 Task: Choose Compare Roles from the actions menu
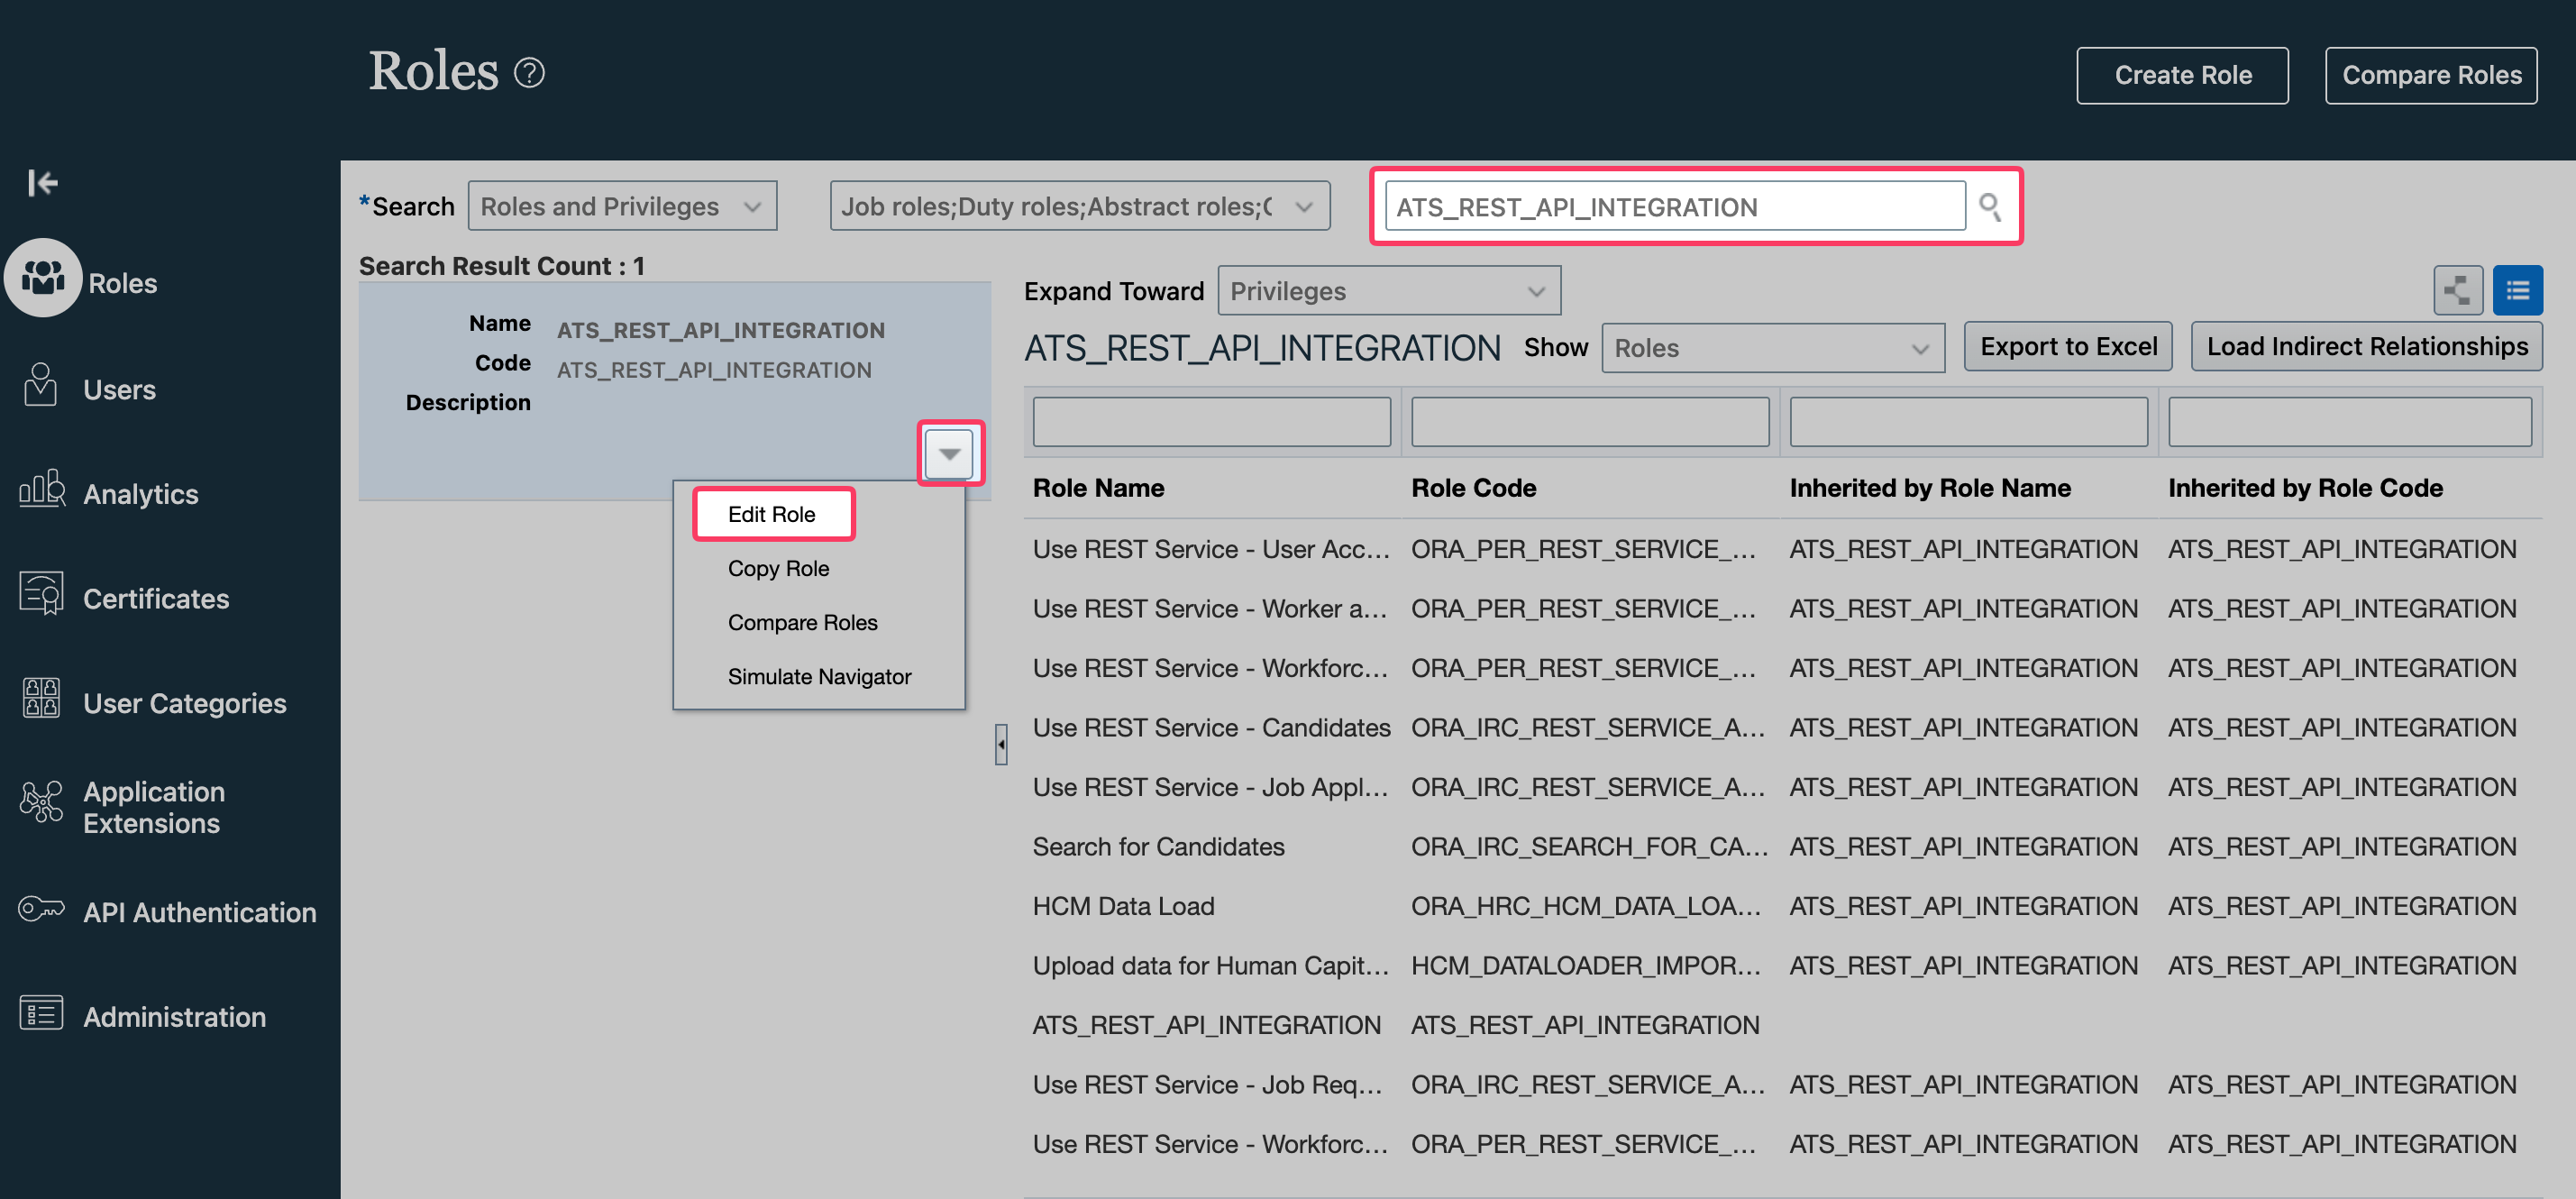point(802,622)
